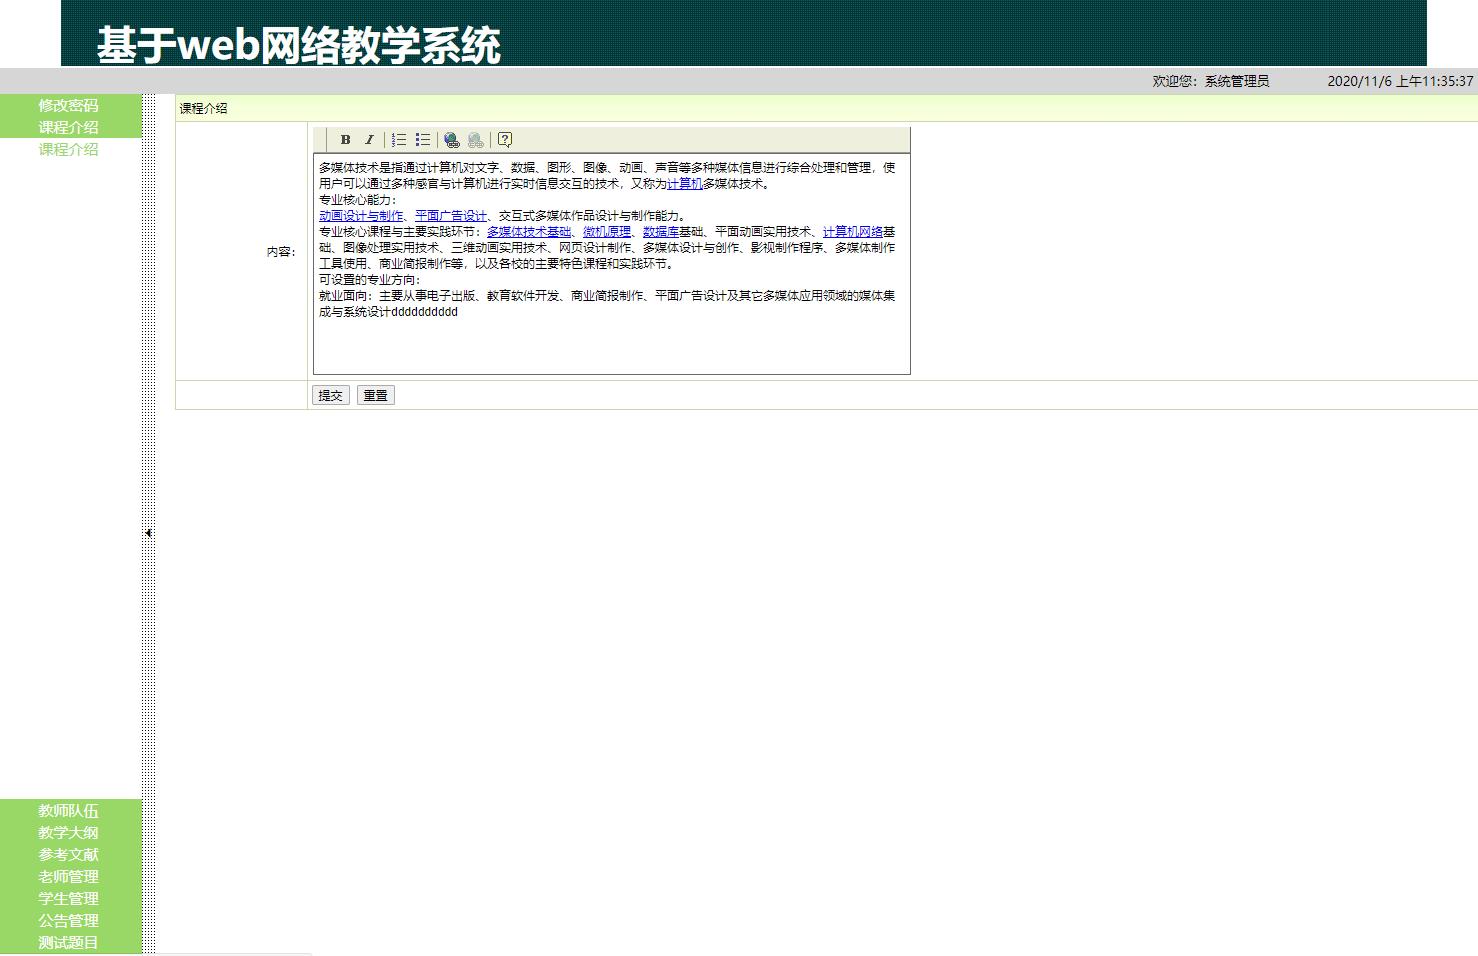The image size is (1478, 956).
Task: Insert a numbered list
Action: click(398, 139)
